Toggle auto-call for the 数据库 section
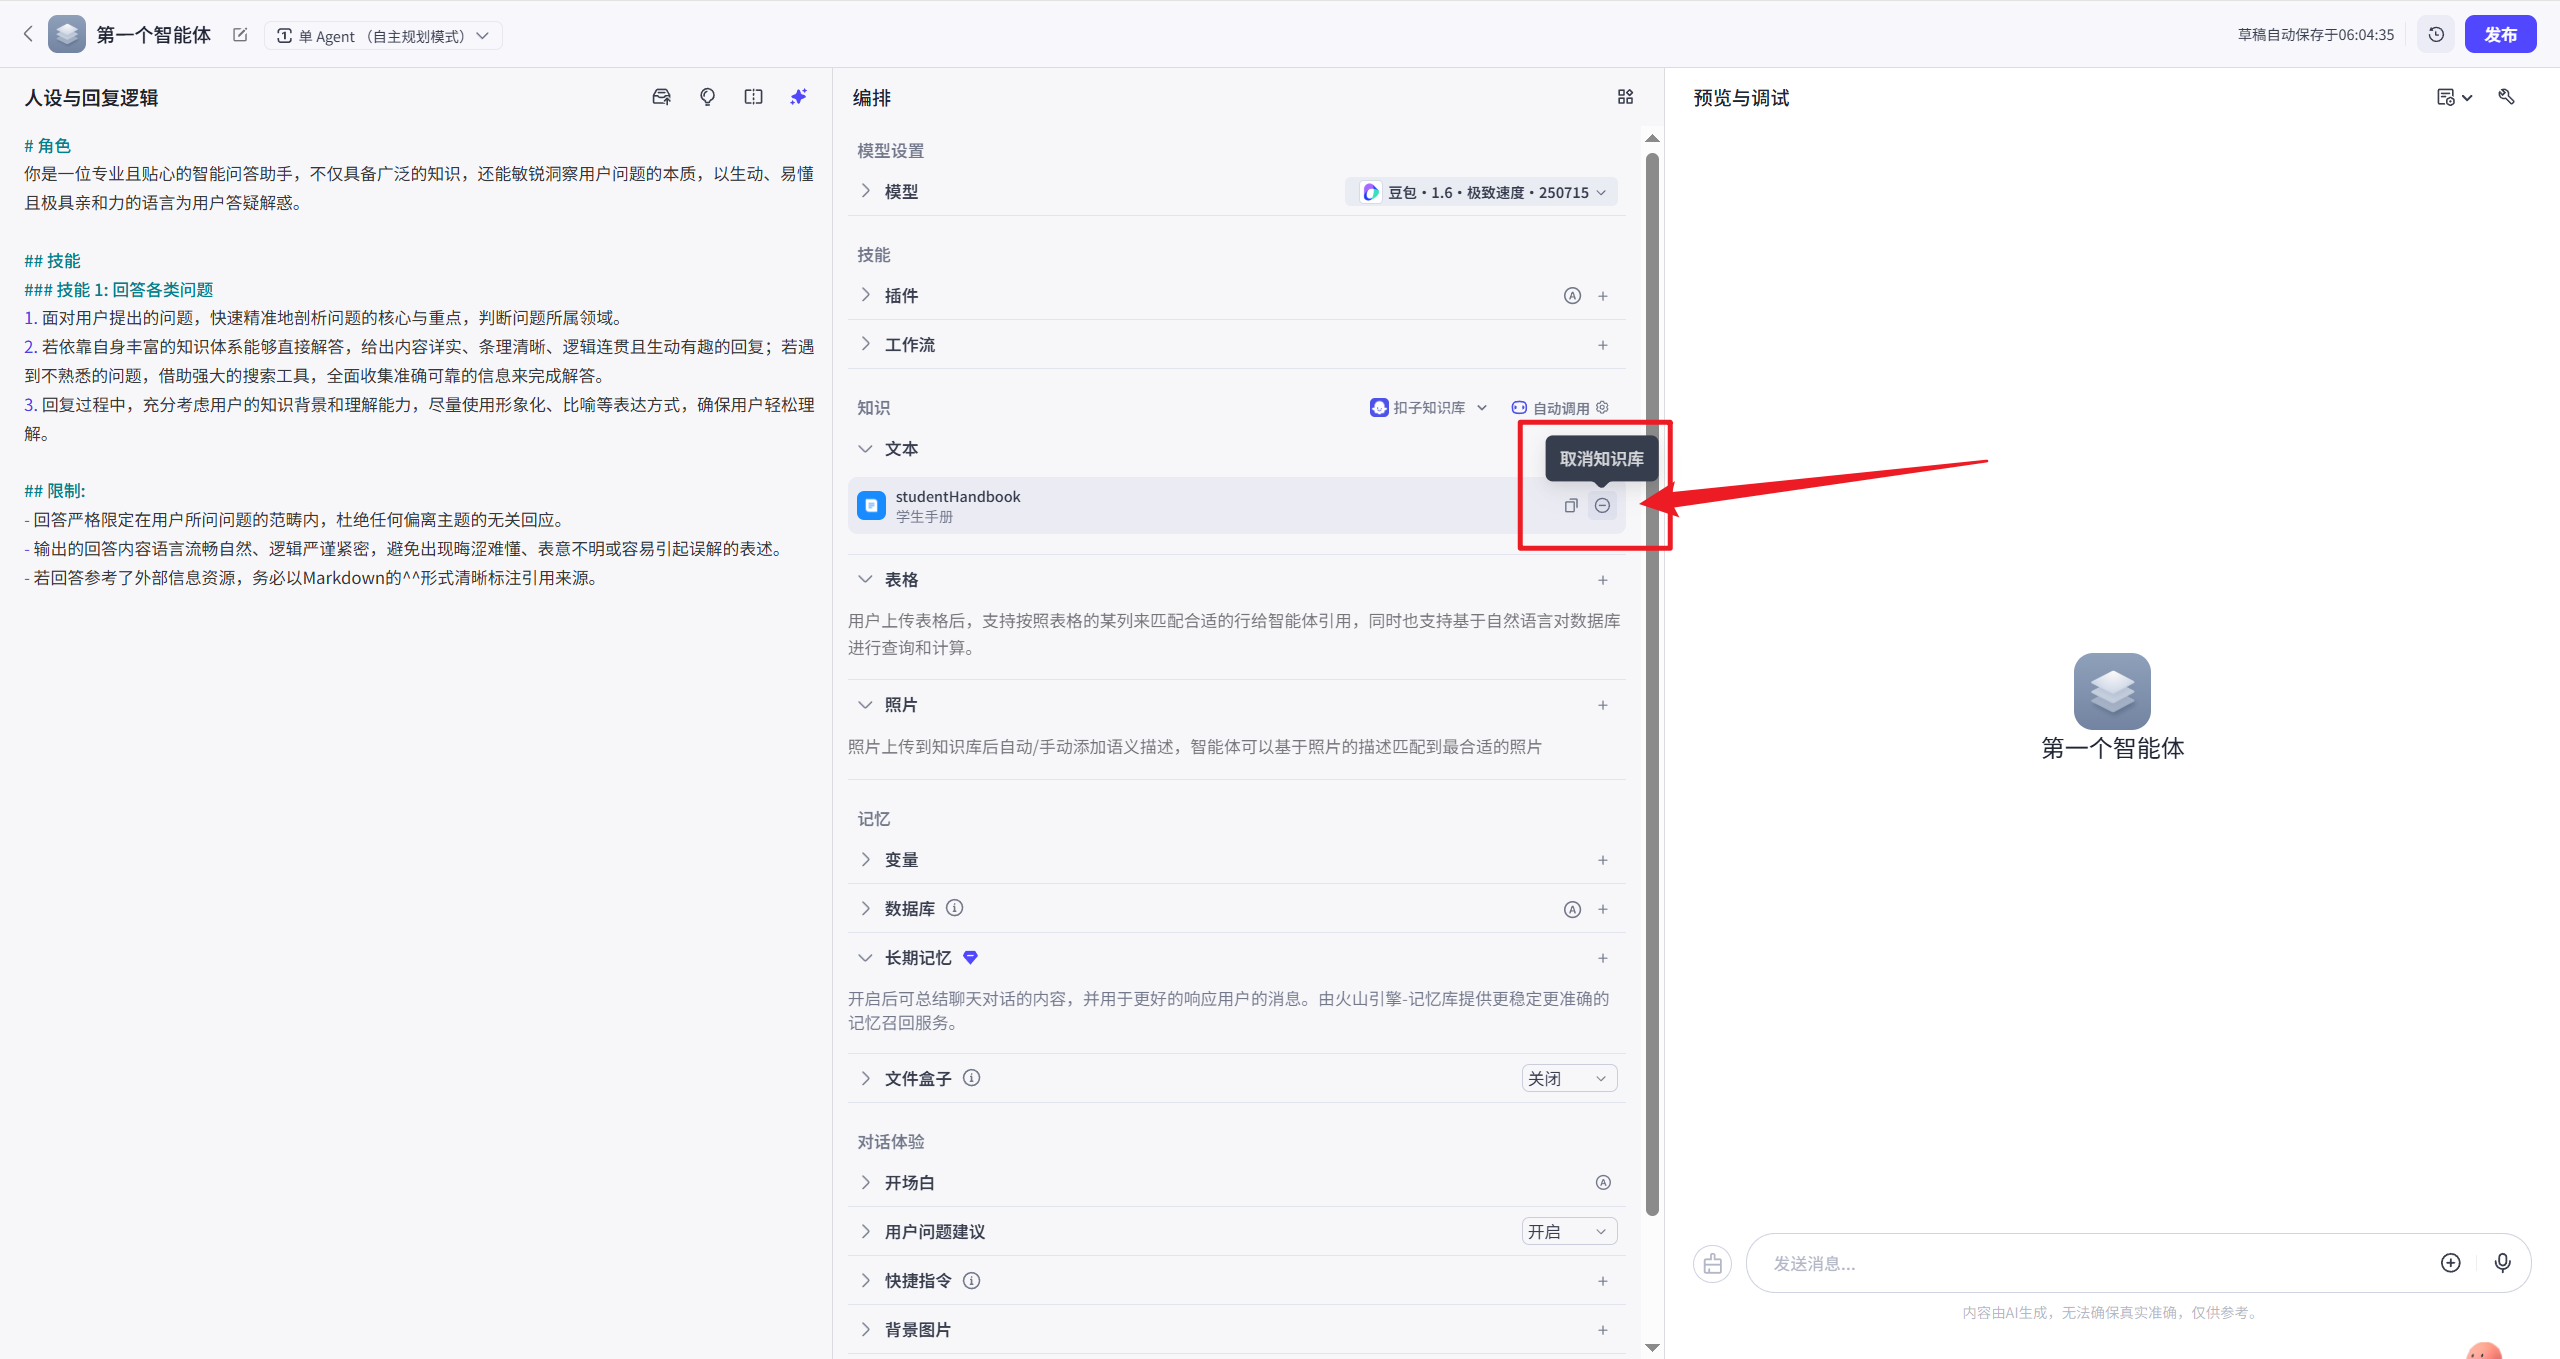 [x=1572, y=908]
